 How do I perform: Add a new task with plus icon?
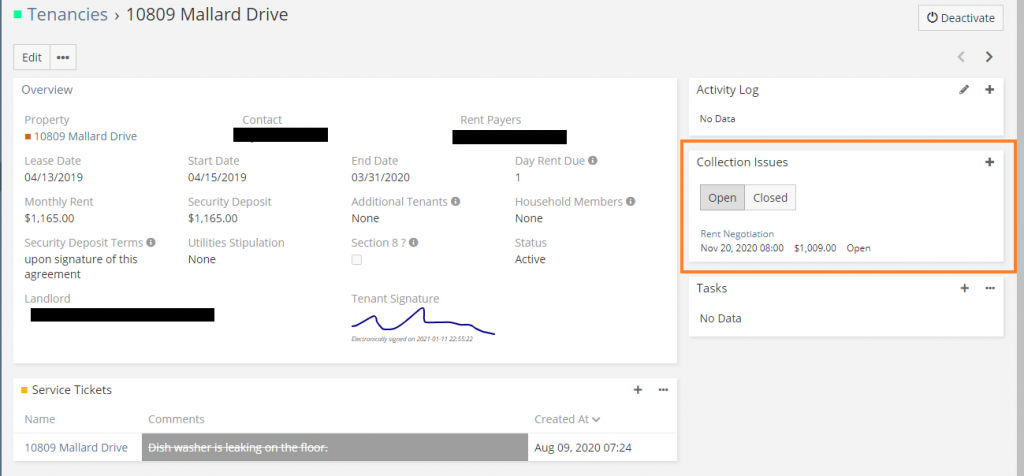coord(964,288)
